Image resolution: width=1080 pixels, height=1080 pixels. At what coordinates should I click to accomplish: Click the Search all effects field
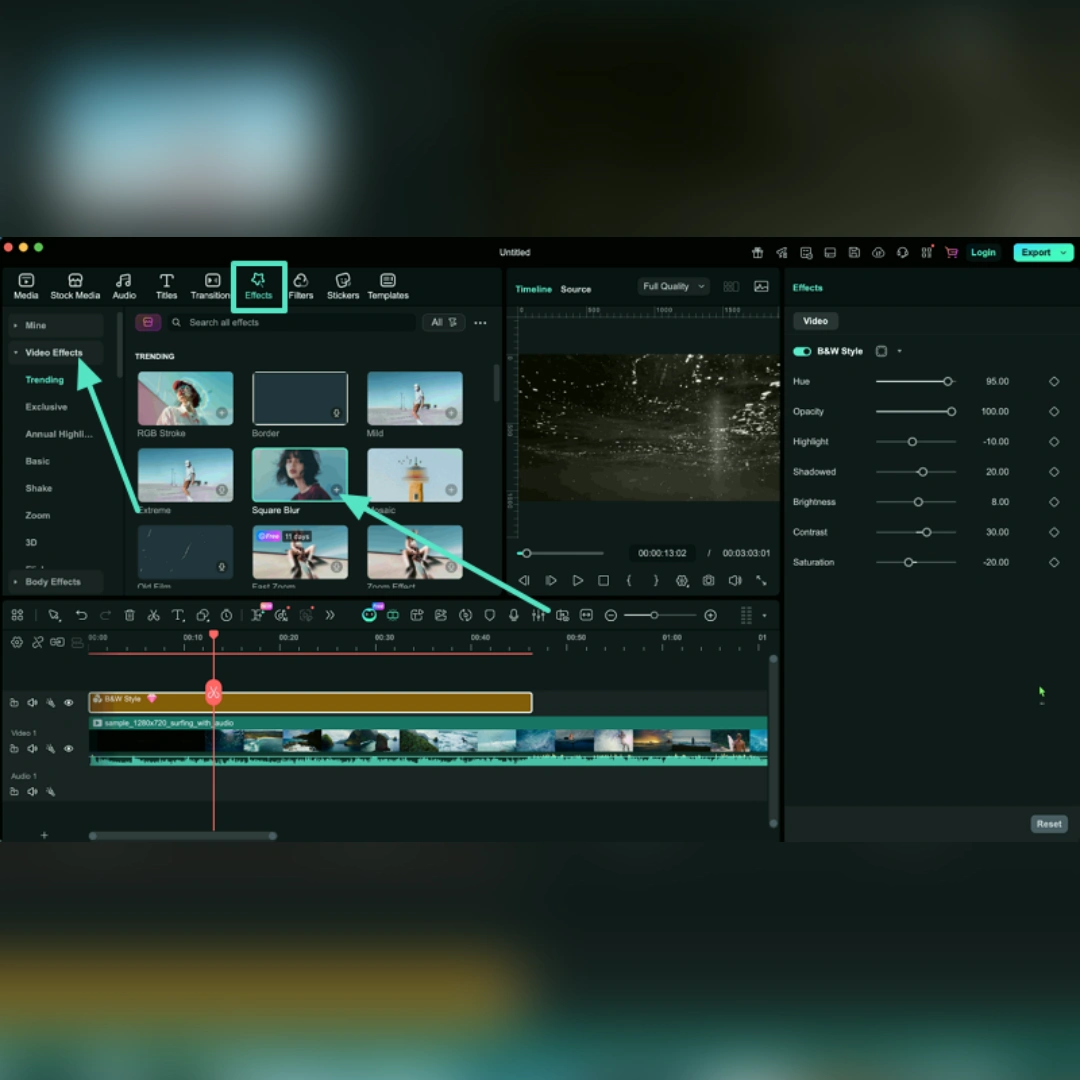coord(292,322)
